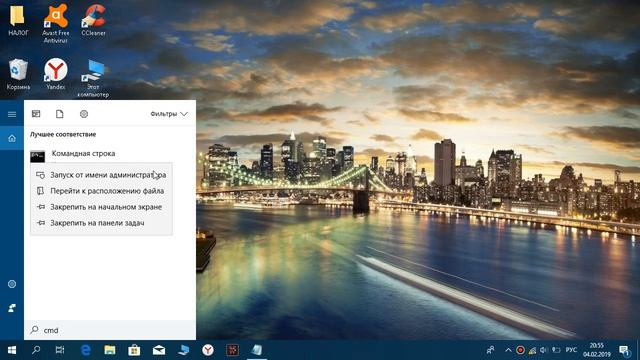Open Mail app from taskbar
640x360 pixels.
(159, 350)
